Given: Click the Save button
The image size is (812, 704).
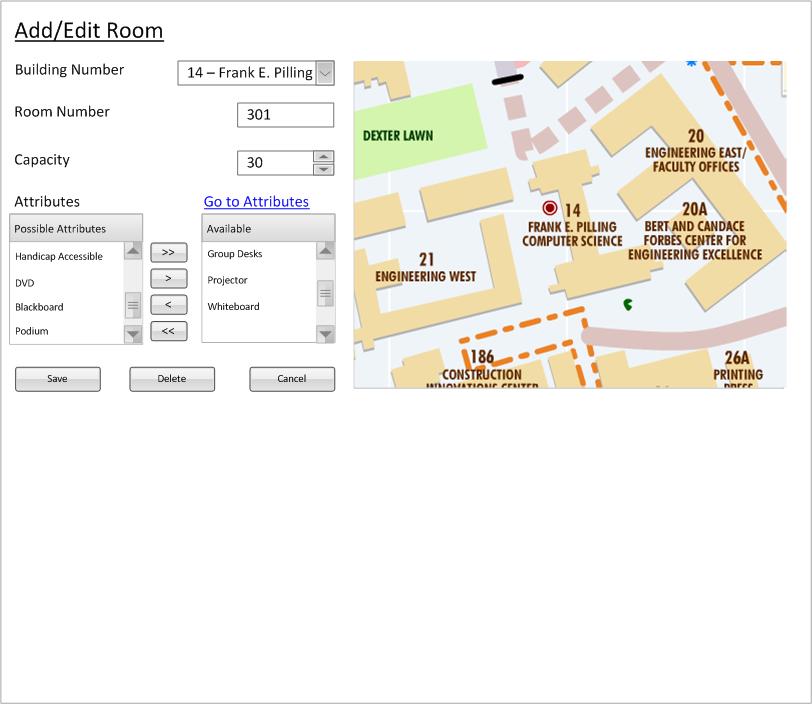Looking at the screenshot, I should click(x=58, y=379).
